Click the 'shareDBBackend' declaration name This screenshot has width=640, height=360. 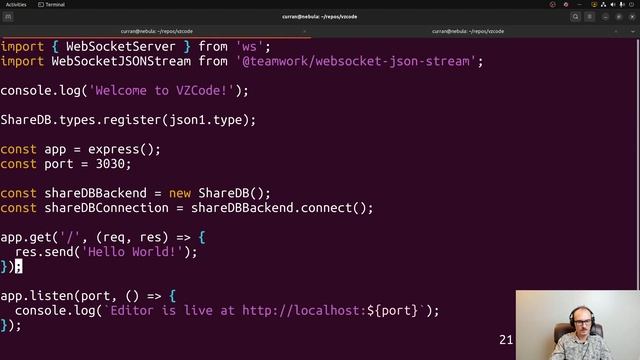pos(96,193)
